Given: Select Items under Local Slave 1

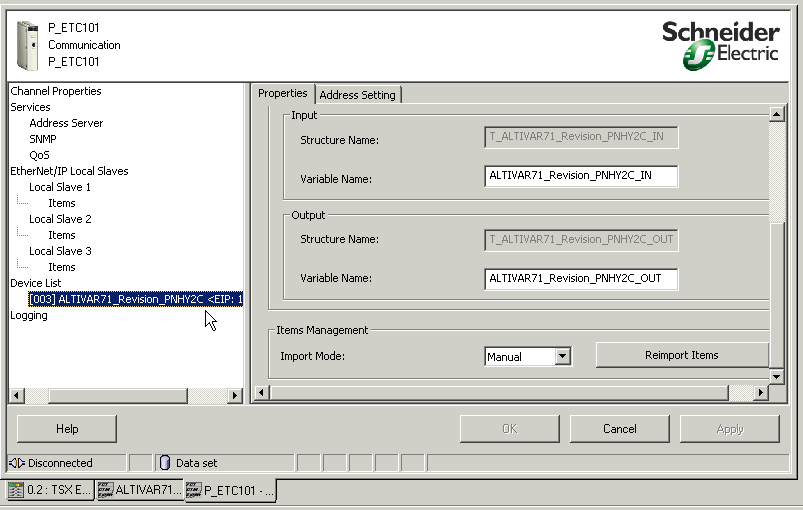Looking at the screenshot, I should (61, 203).
